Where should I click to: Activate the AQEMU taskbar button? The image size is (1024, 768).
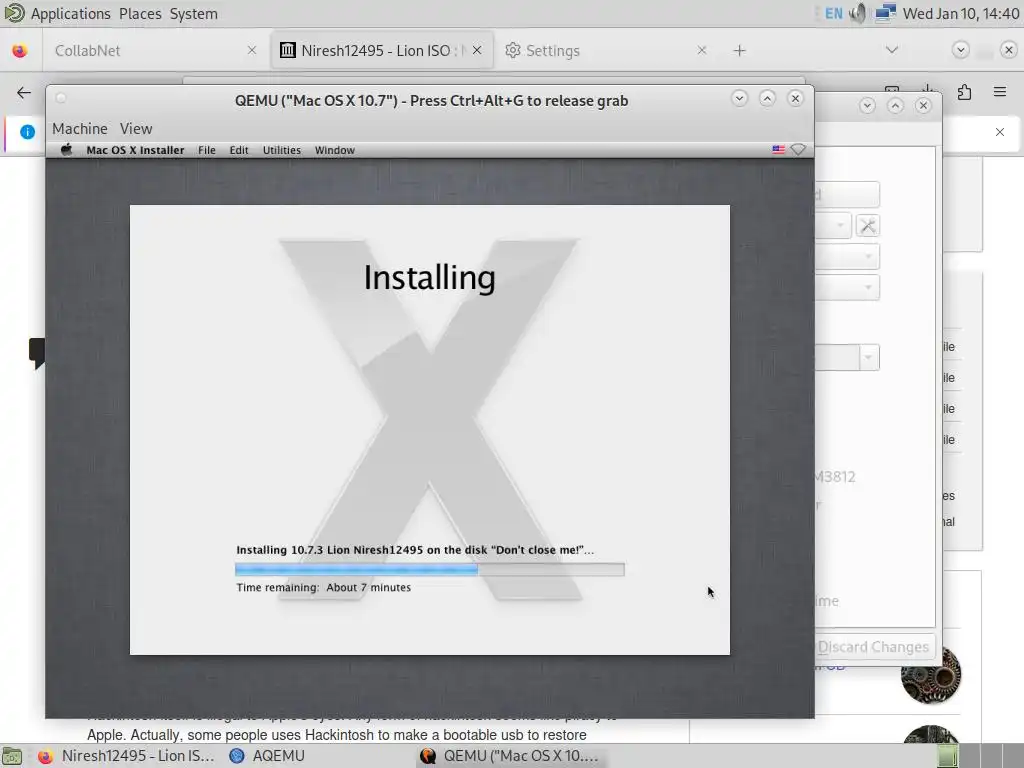268,756
